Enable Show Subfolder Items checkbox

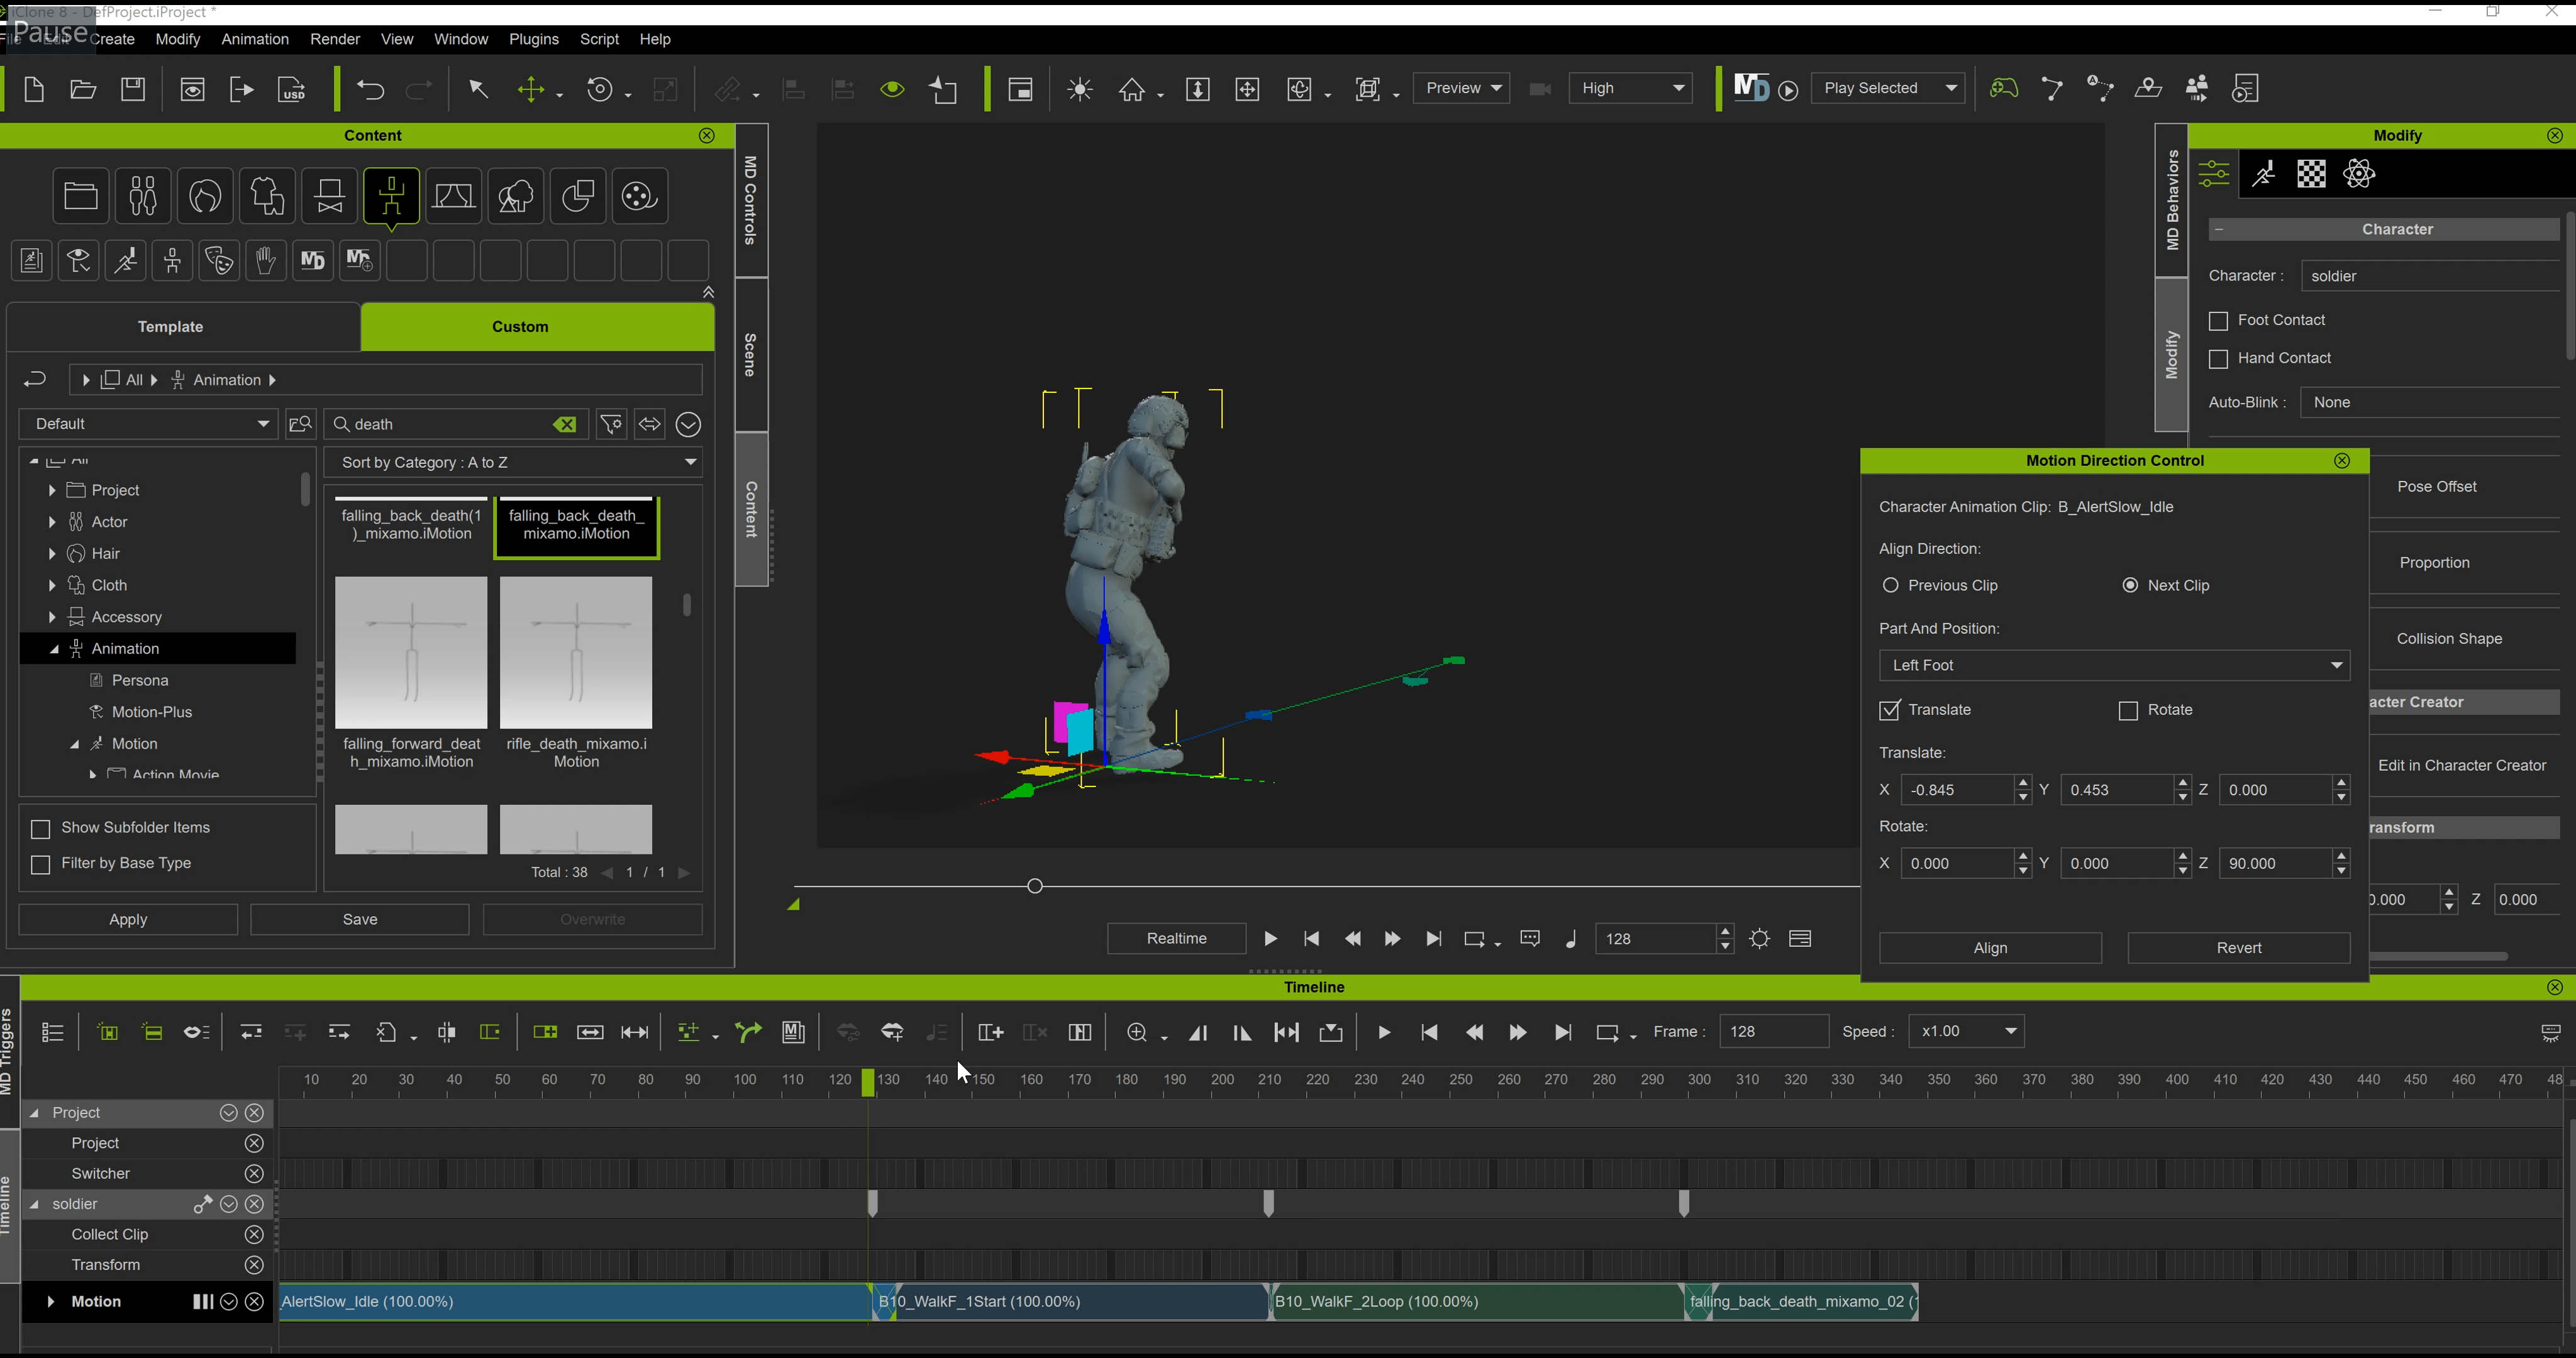coord(41,829)
